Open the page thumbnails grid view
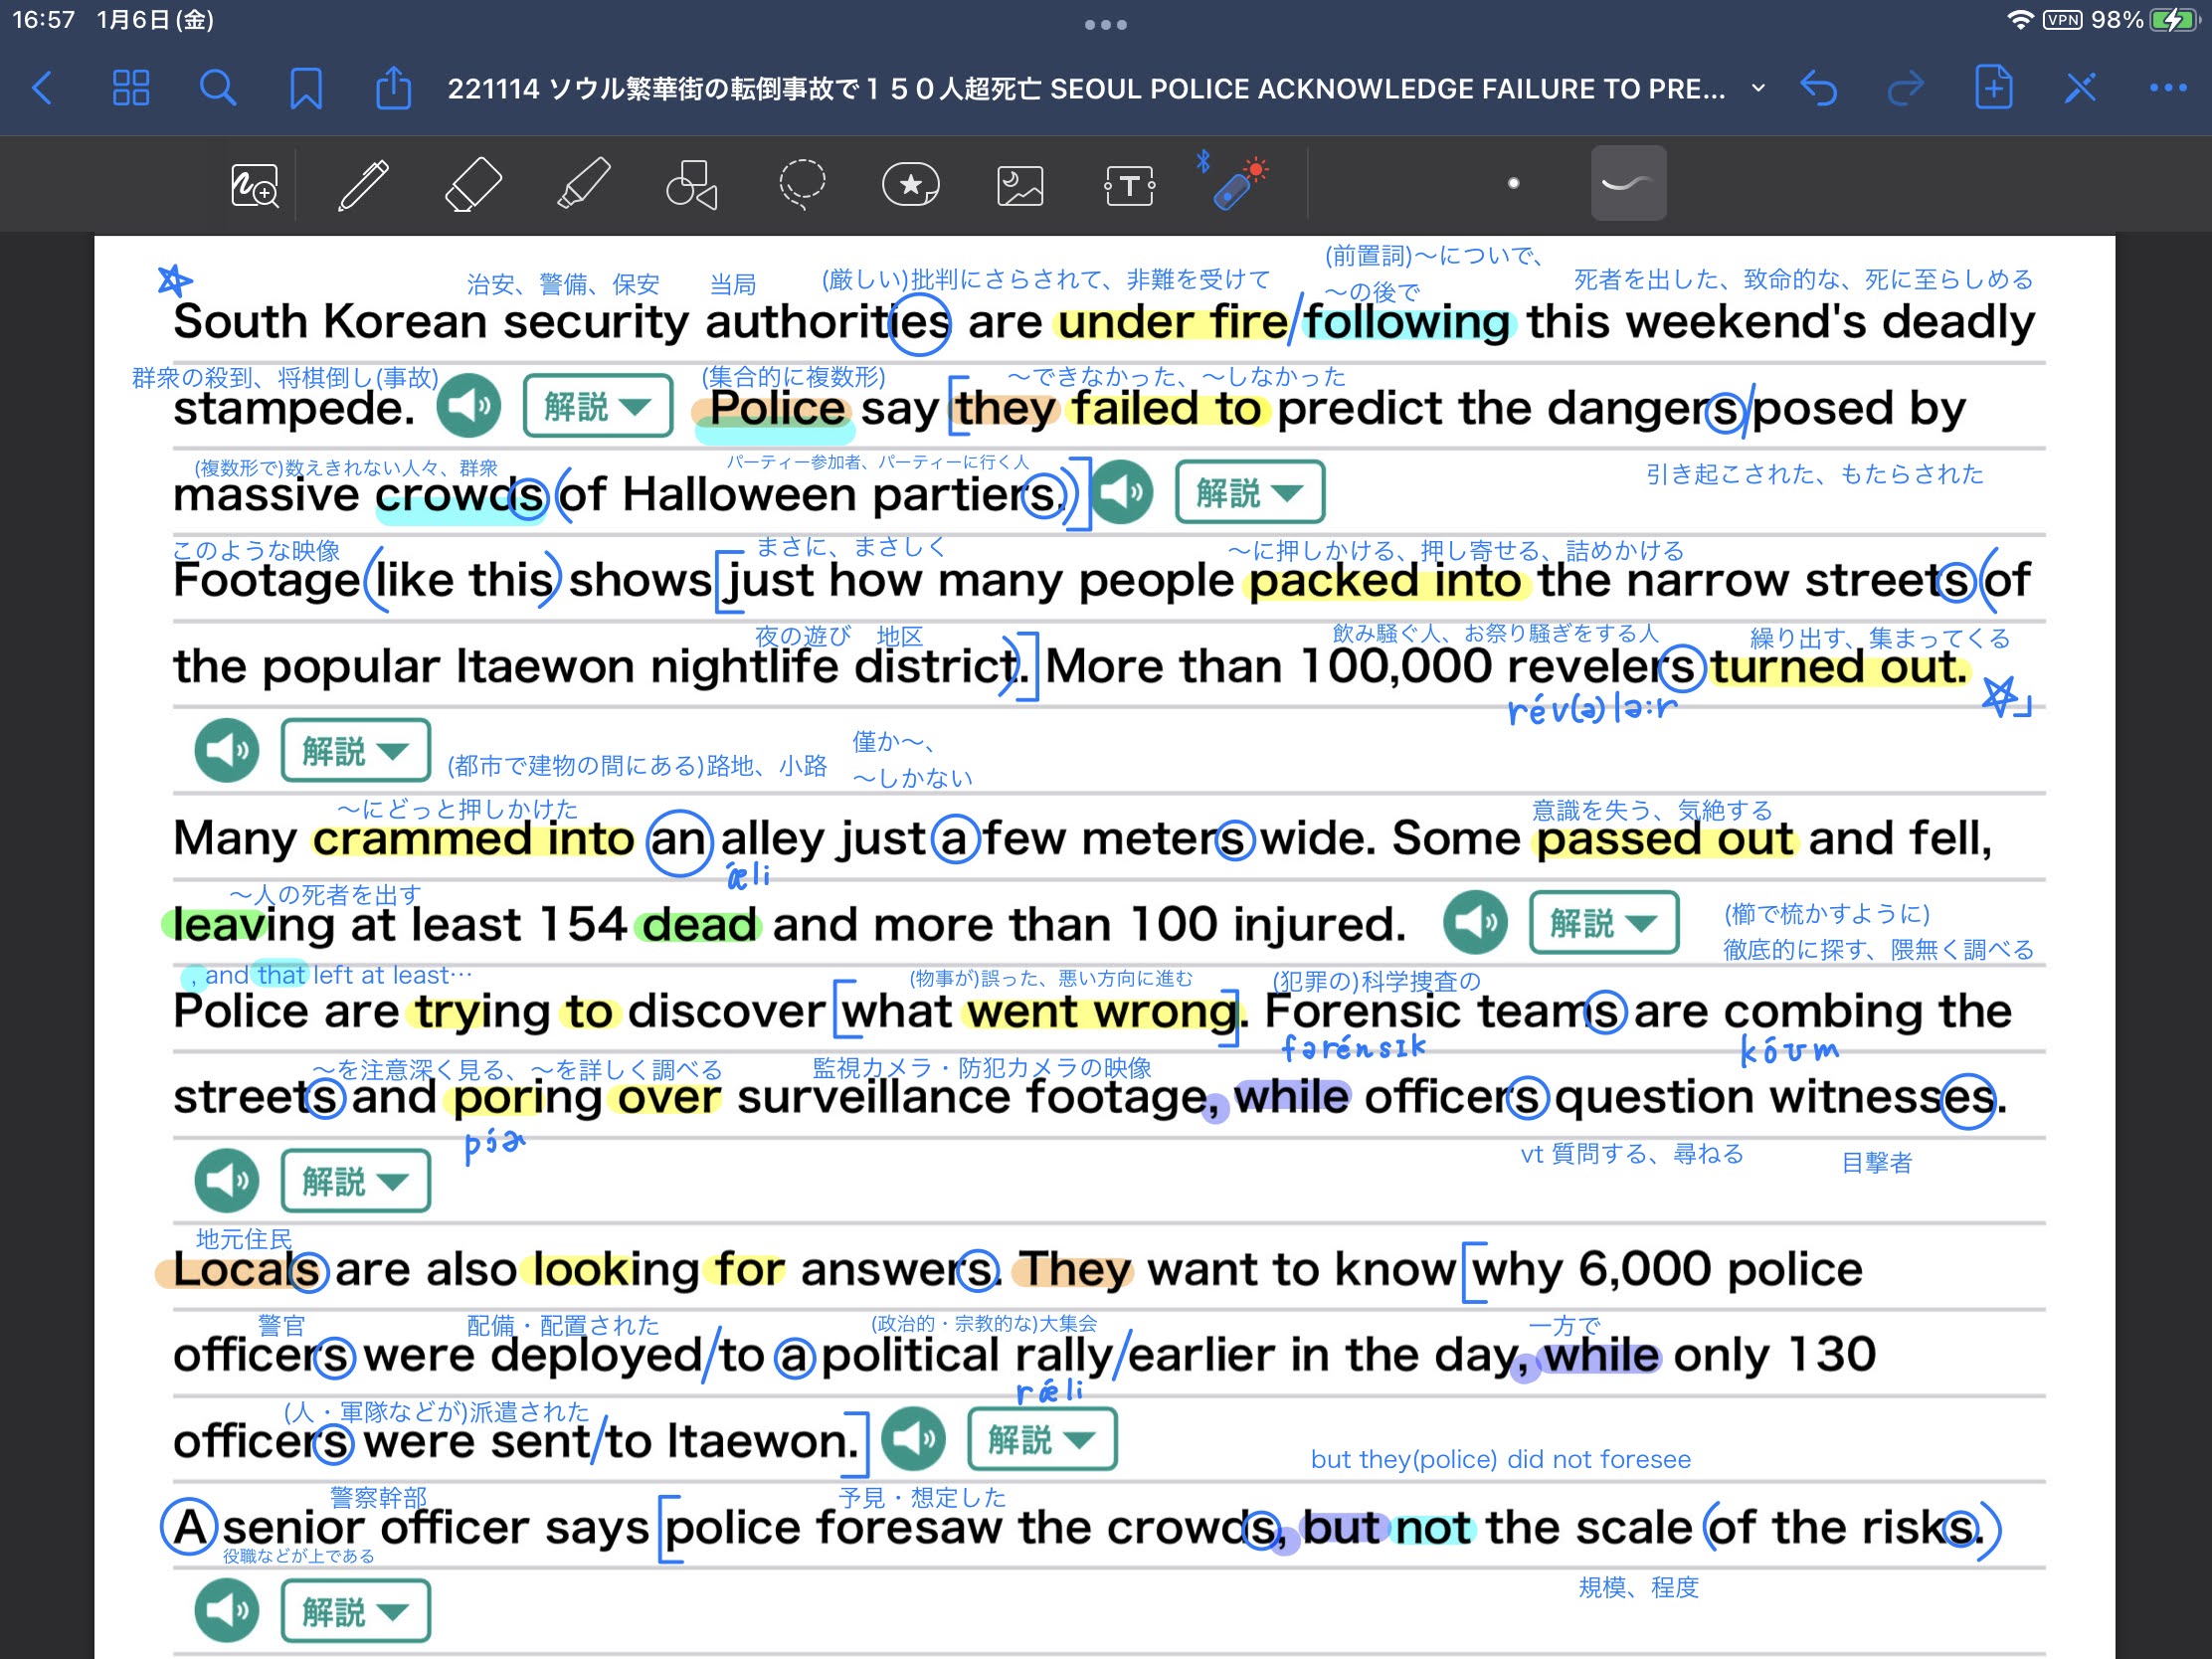 pos(130,88)
